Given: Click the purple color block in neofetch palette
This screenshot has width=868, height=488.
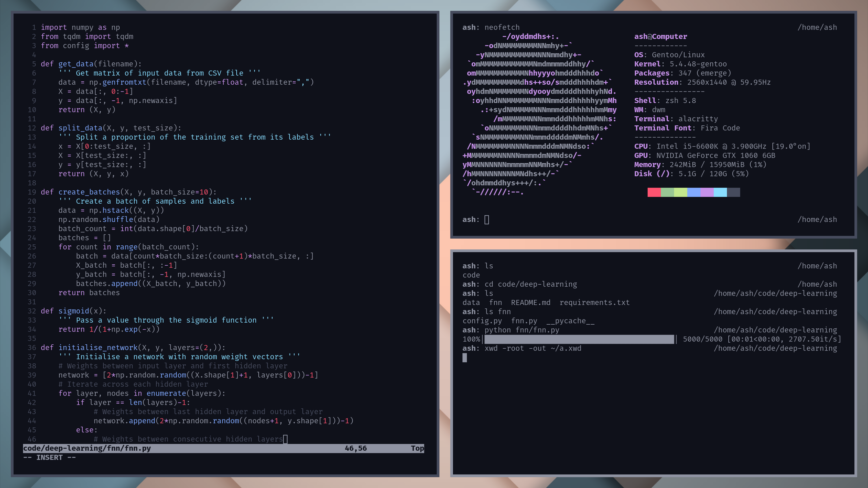Looking at the screenshot, I should [707, 192].
